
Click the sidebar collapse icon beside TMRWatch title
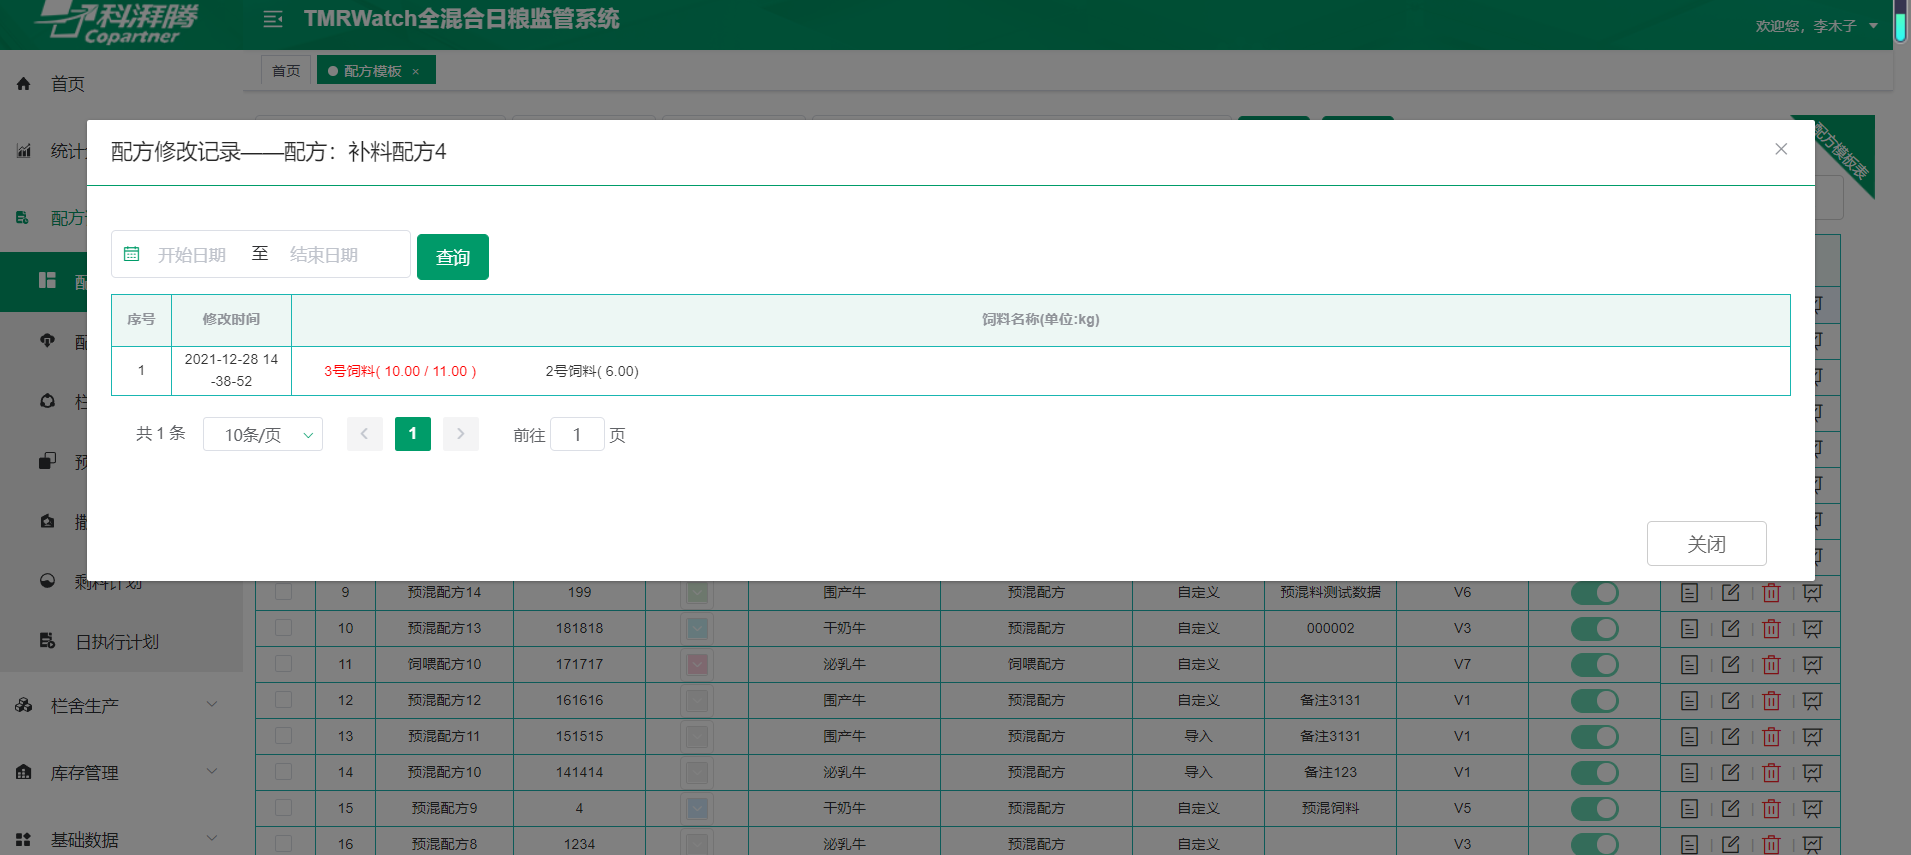tap(272, 19)
